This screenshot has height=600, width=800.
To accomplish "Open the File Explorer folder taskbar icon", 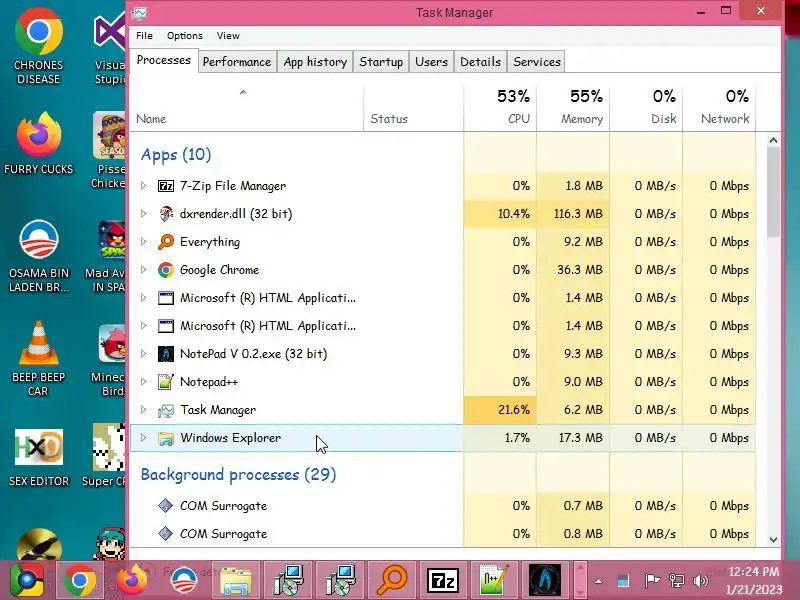I will pos(236,581).
